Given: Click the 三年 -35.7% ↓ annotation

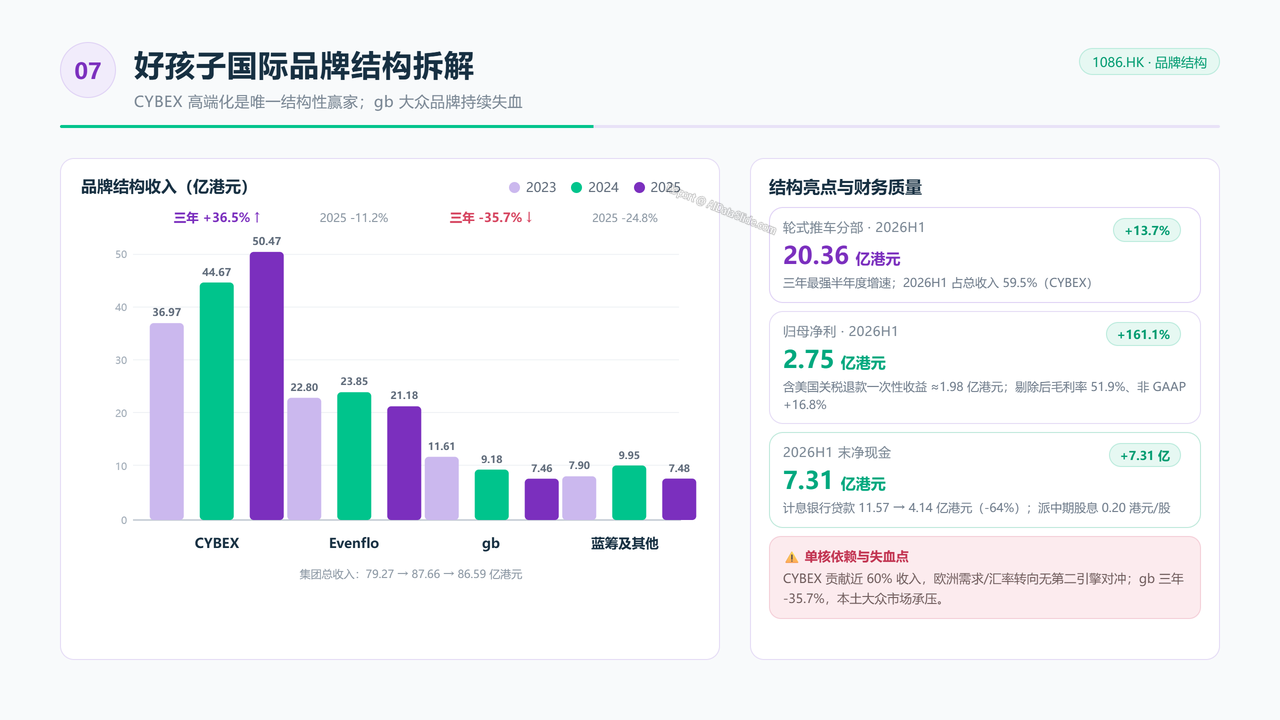Looking at the screenshot, I should coord(491,217).
